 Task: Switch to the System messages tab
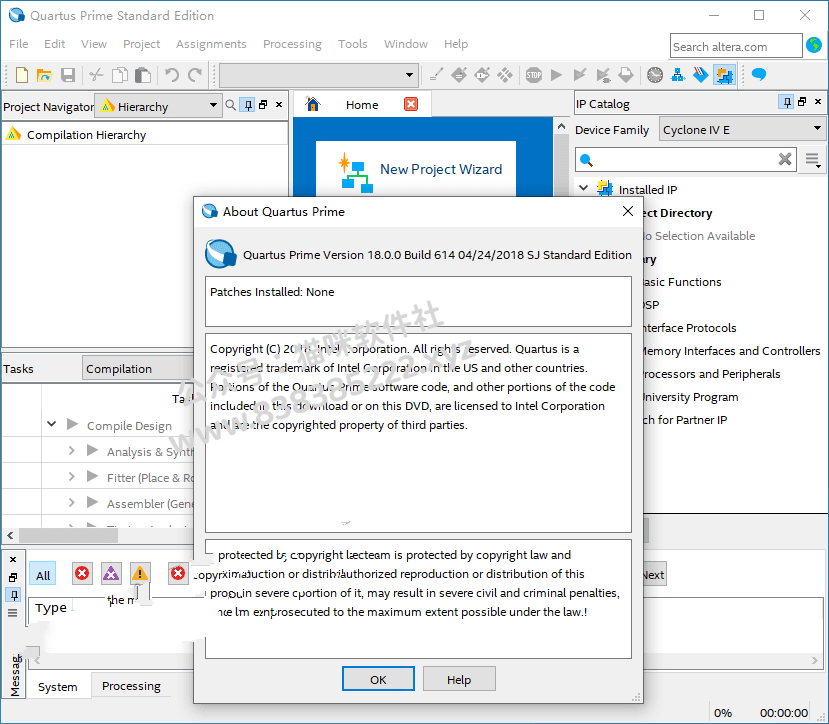coord(58,686)
